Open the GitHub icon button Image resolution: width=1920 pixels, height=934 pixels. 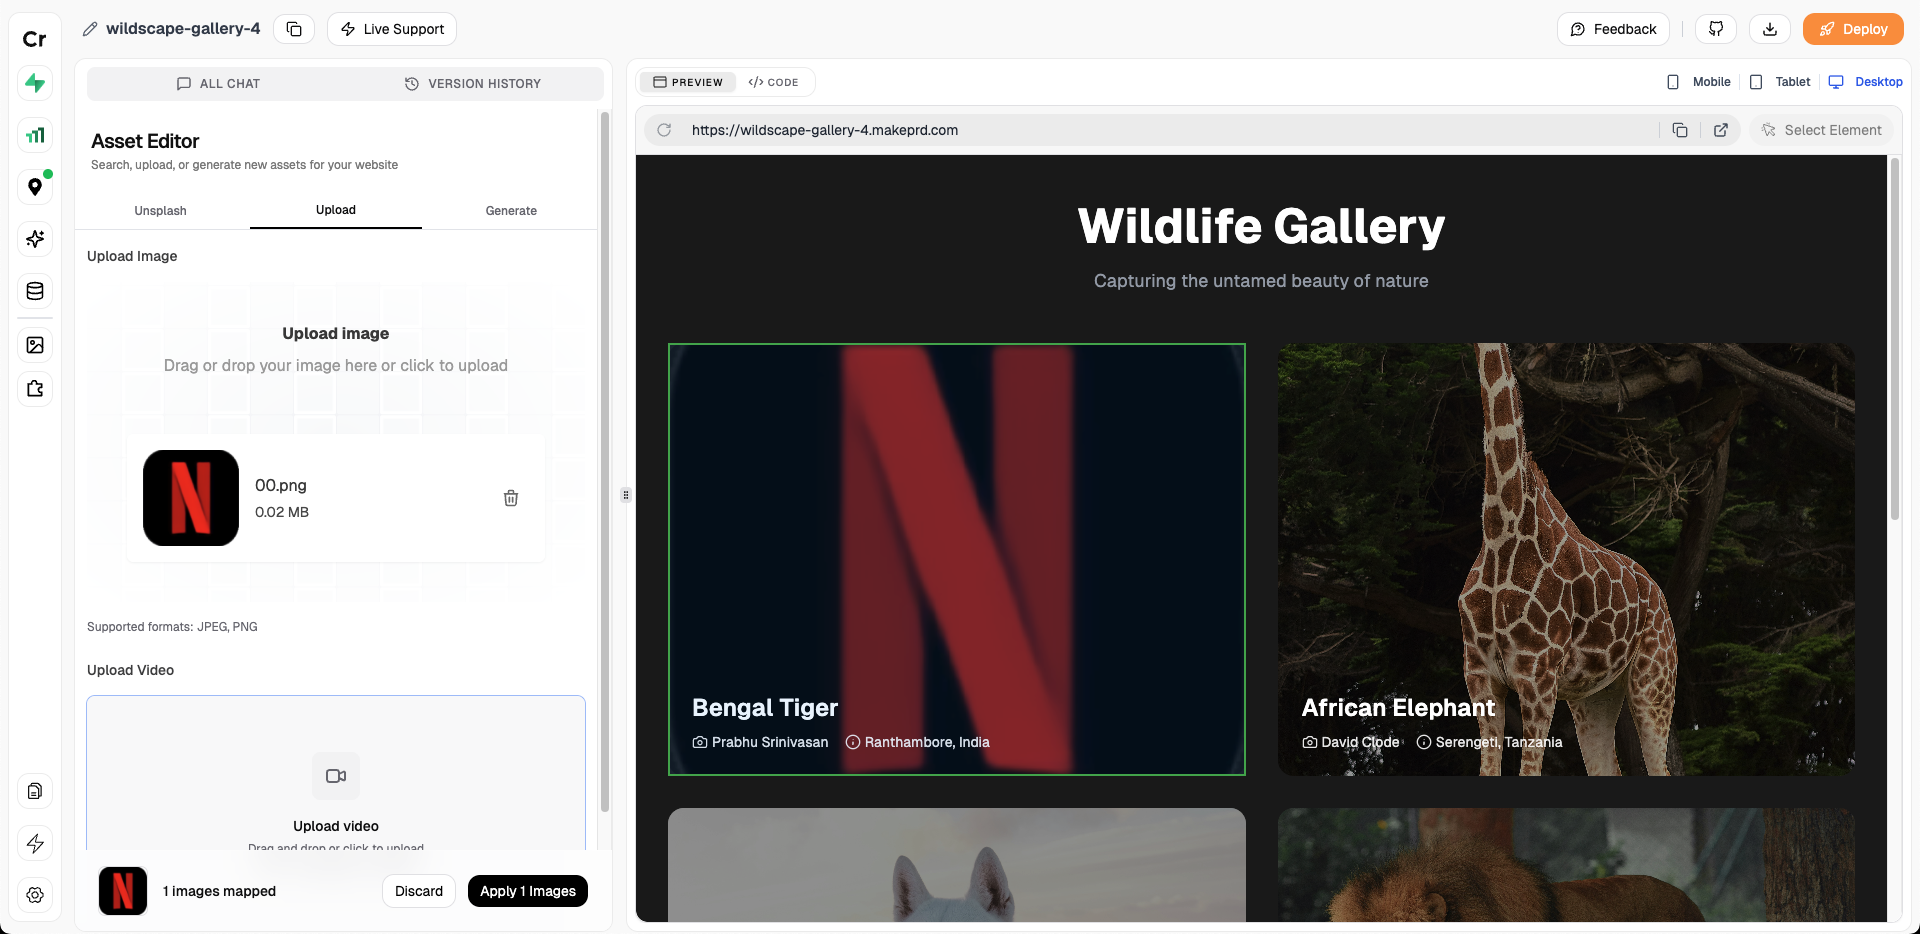(x=1716, y=29)
